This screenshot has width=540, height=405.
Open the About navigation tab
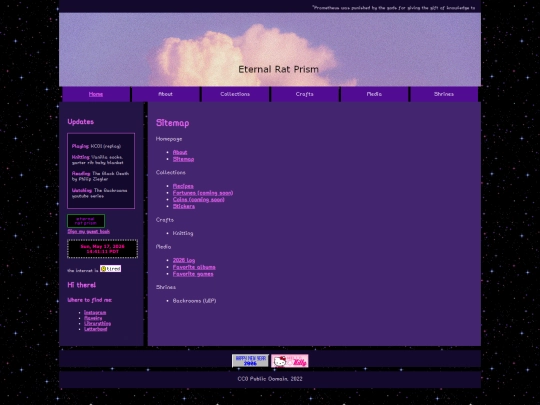166,94
